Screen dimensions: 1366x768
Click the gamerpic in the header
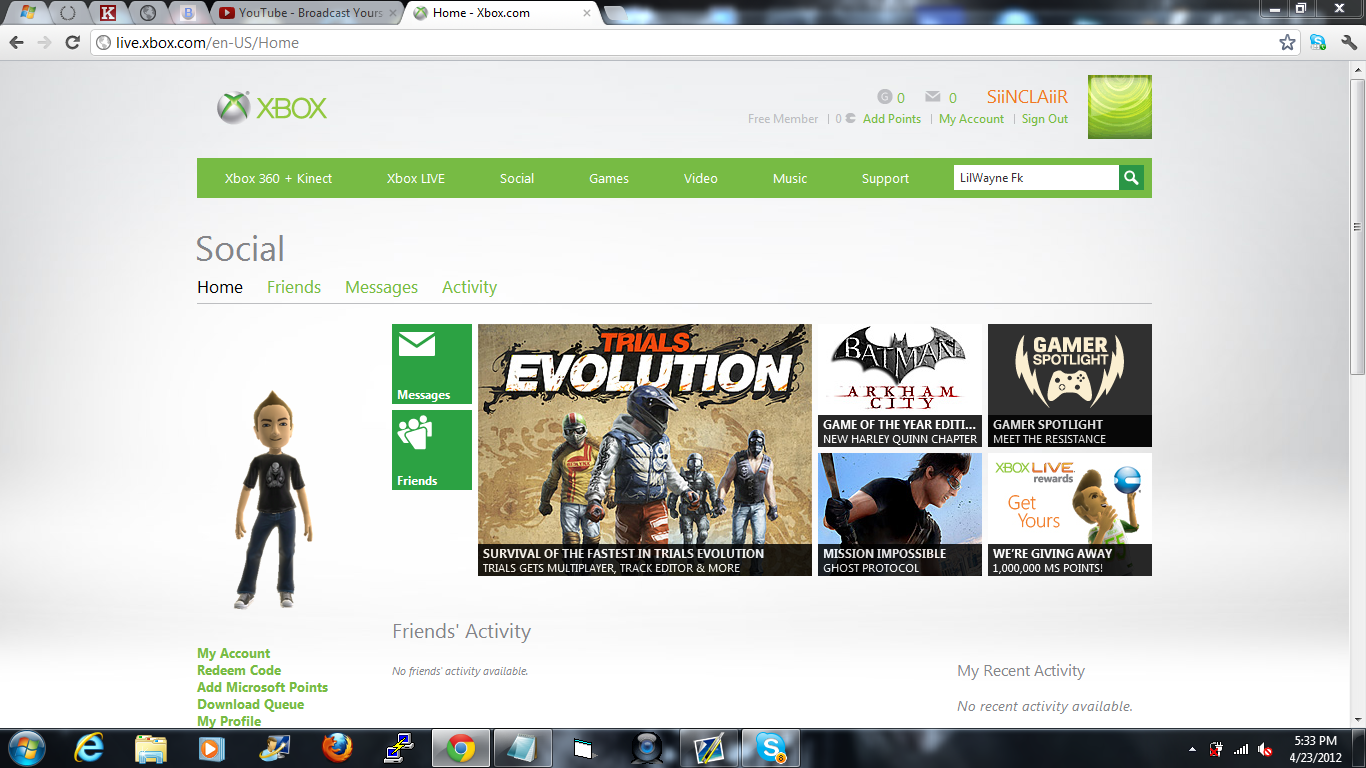1120,107
